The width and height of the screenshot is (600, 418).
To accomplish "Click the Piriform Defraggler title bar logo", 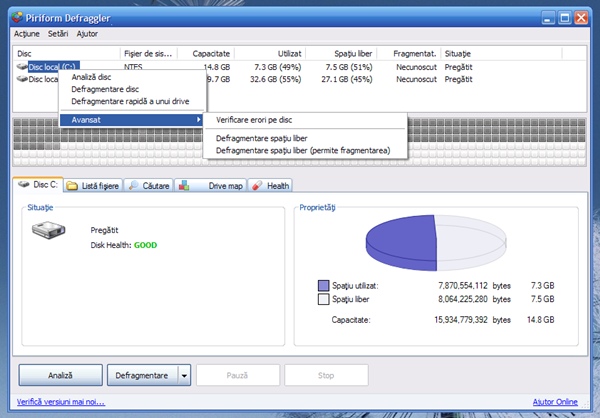I will pos(17,18).
